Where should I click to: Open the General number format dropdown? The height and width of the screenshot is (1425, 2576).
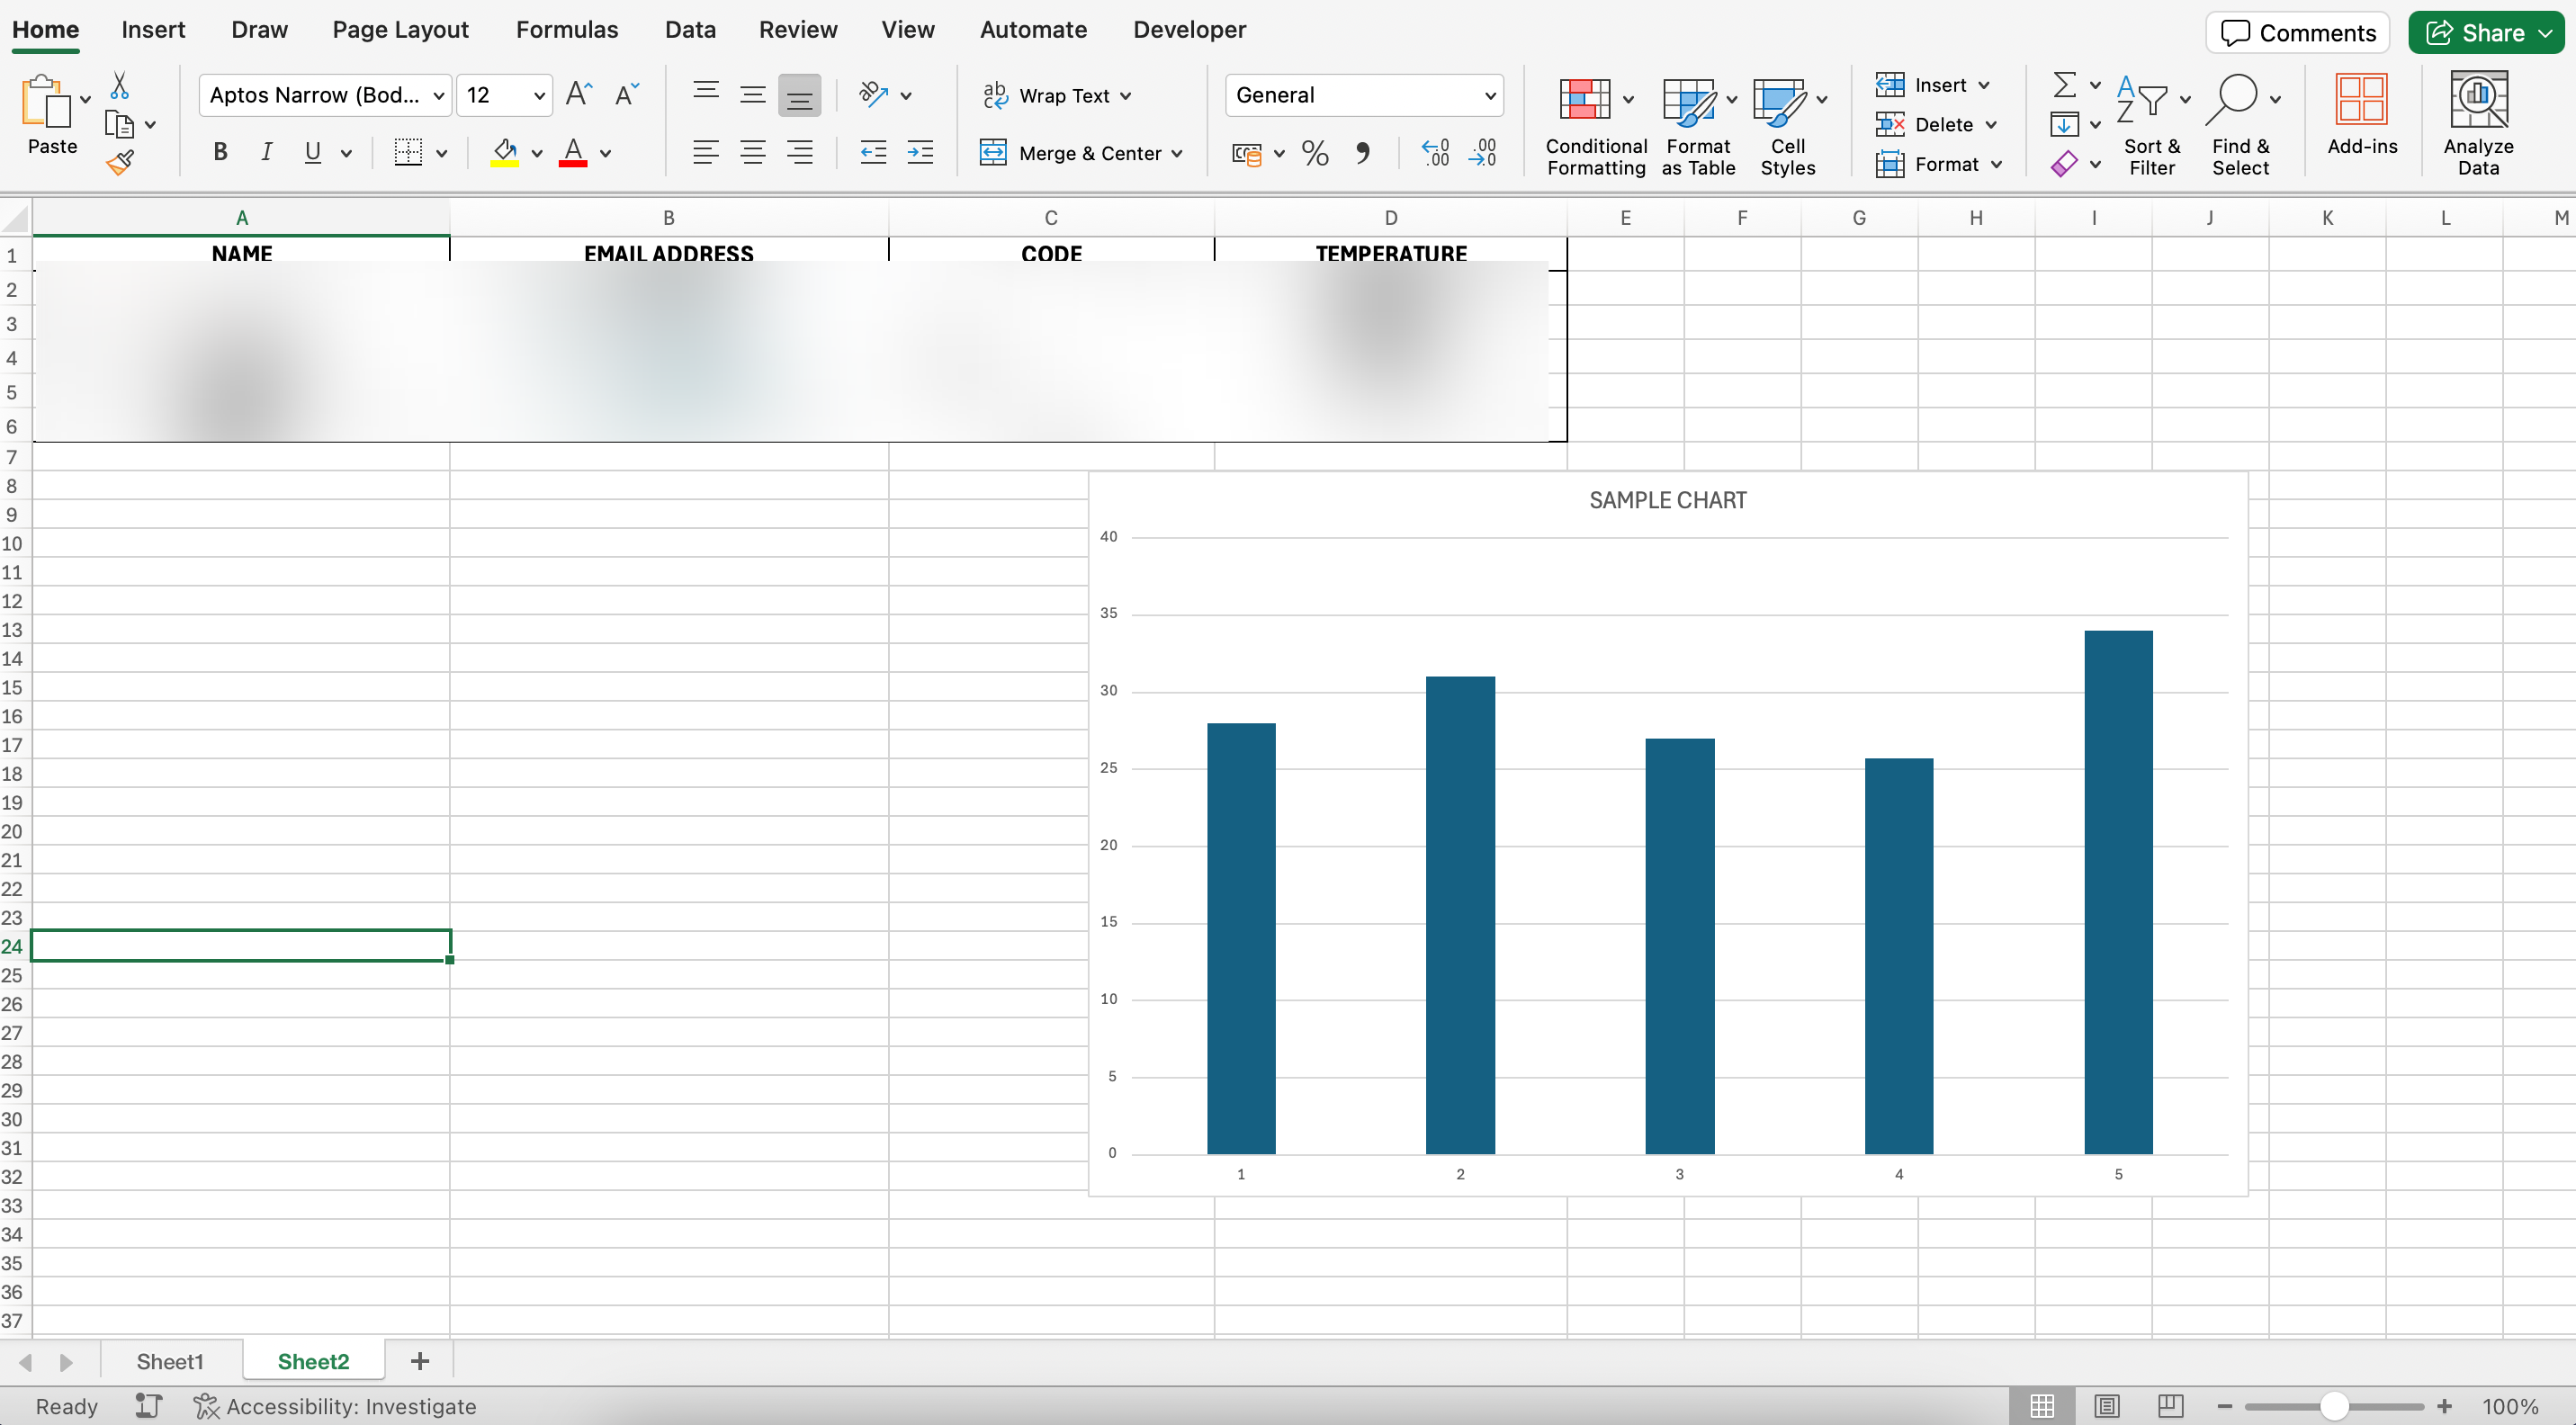tap(1489, 94)
